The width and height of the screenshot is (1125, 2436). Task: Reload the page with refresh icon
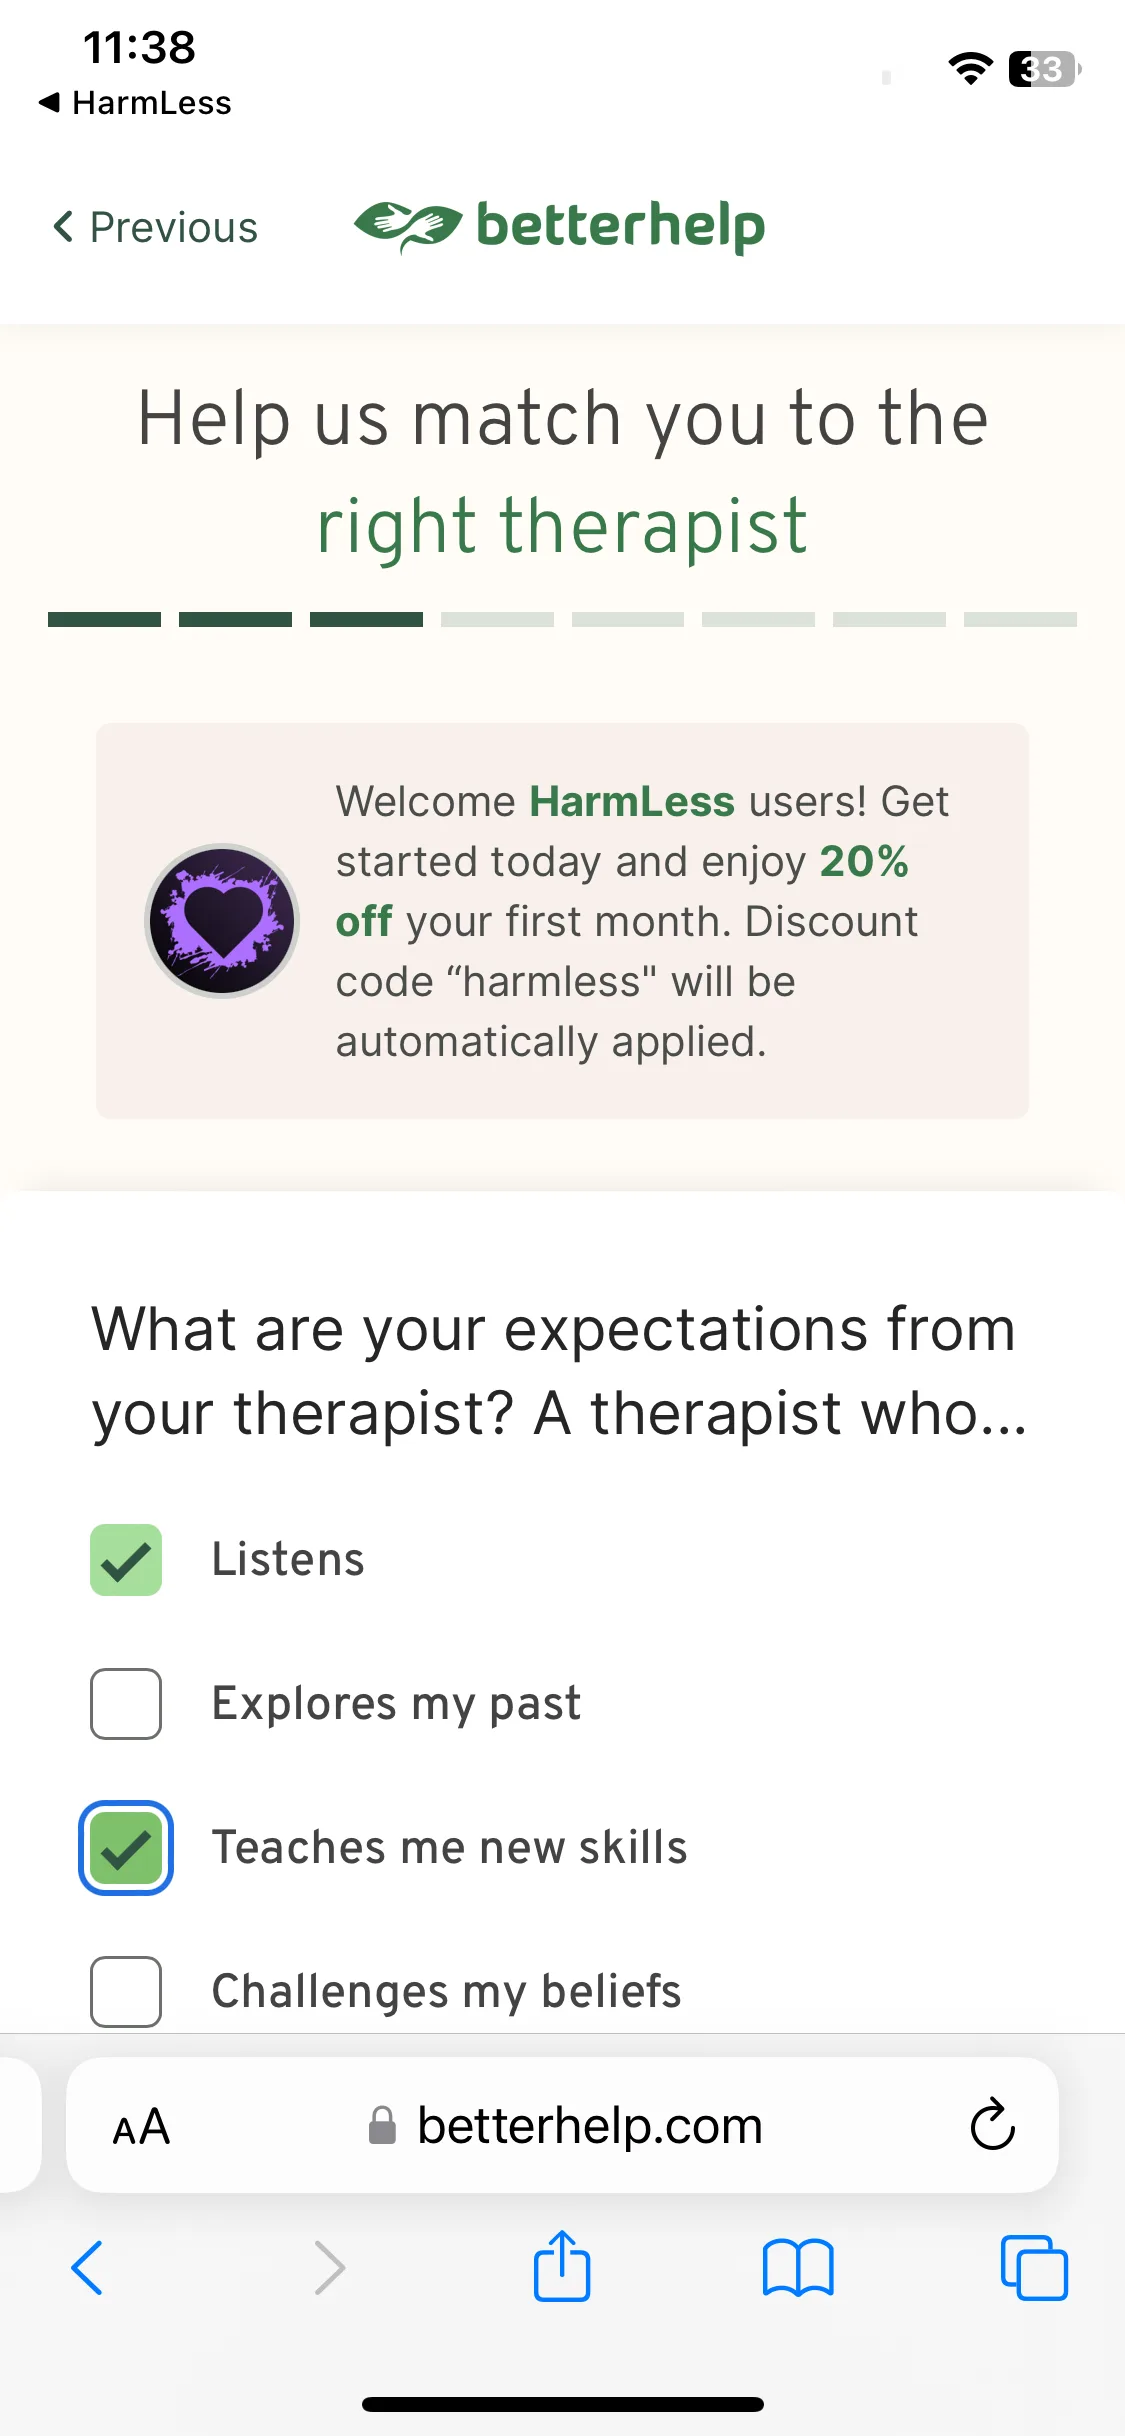pyautogui.click(x=992, y=2124)
